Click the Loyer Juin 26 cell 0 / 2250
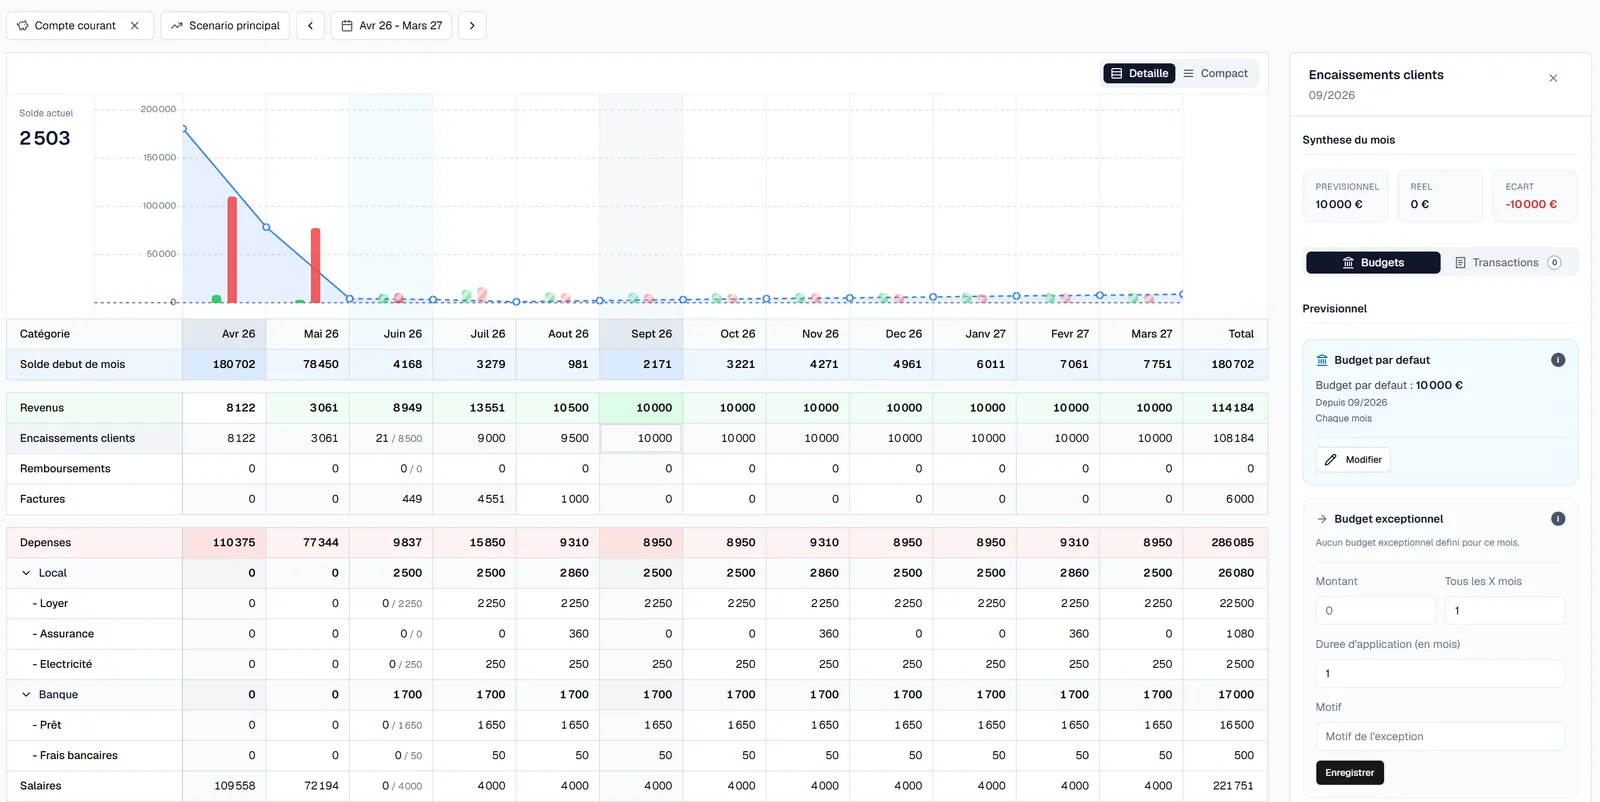 tap(391, 604)
